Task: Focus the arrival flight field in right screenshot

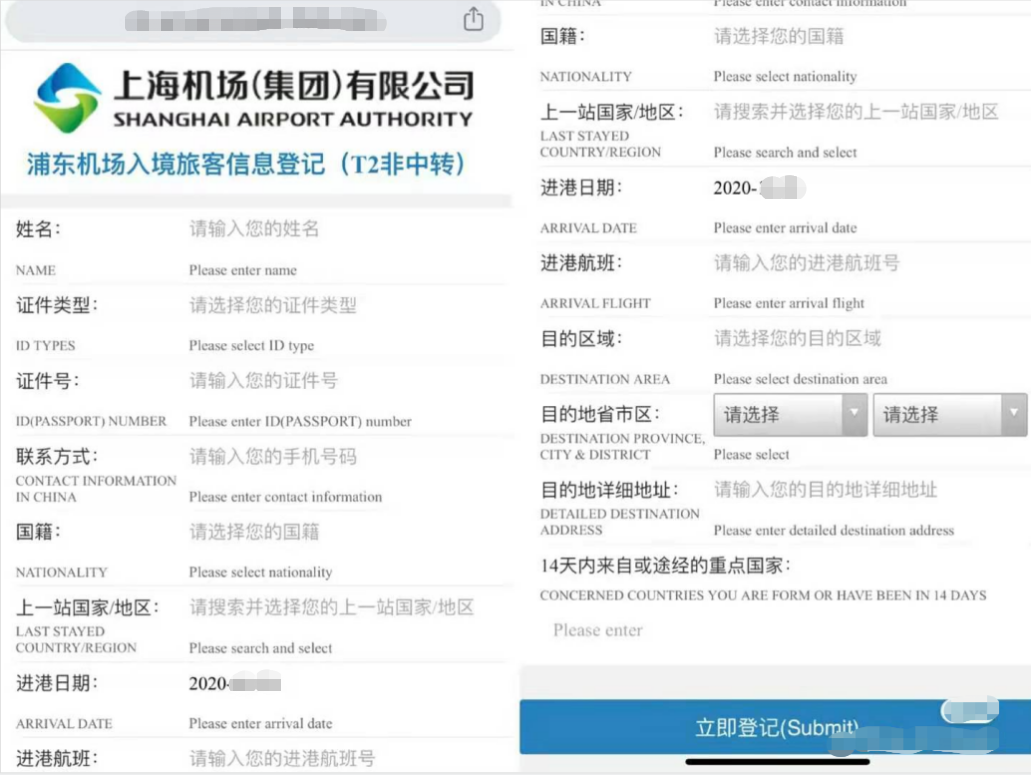Action: point(807,263)
